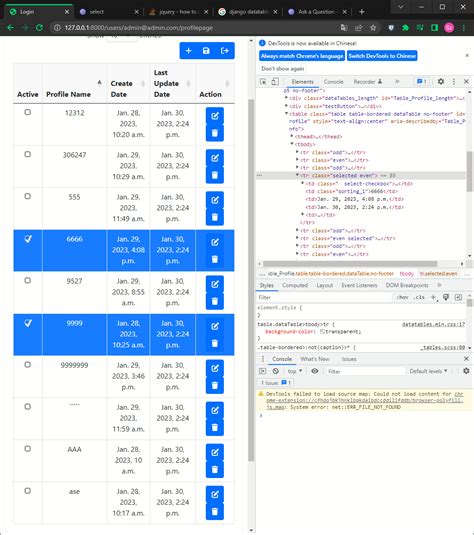The height and width of the screenshot is (535, 474).
Task: Delete the profile AAA row
Action: [215, 469]
